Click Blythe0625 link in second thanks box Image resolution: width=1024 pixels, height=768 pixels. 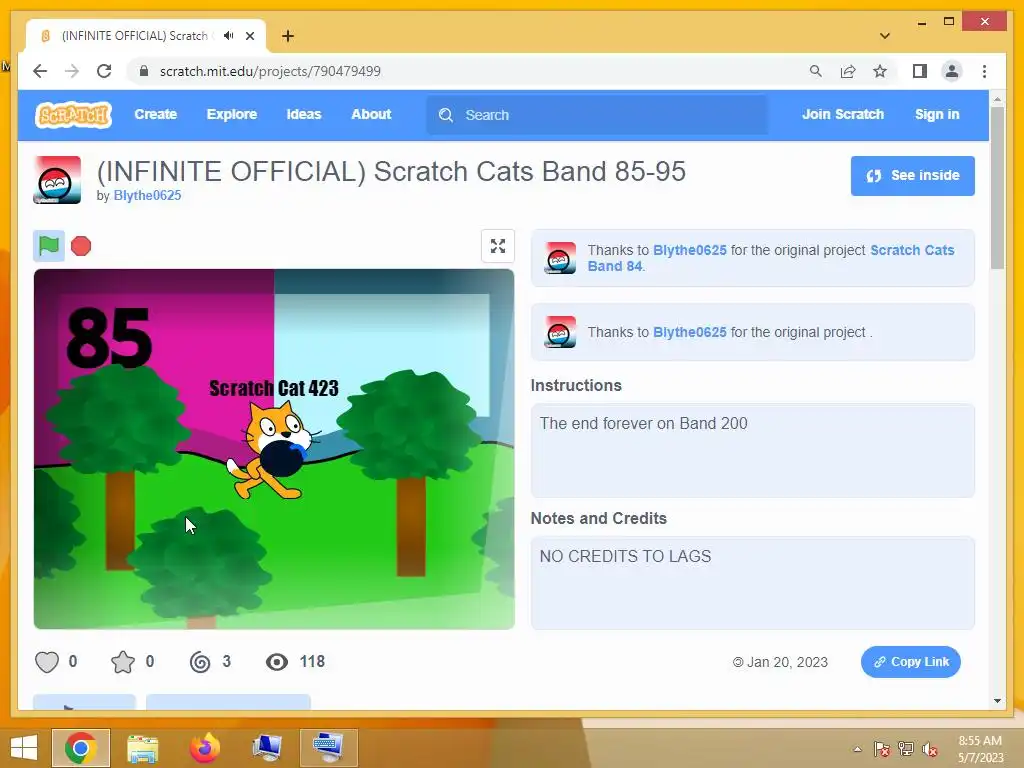pyautogui.click(x=690, y=332)
